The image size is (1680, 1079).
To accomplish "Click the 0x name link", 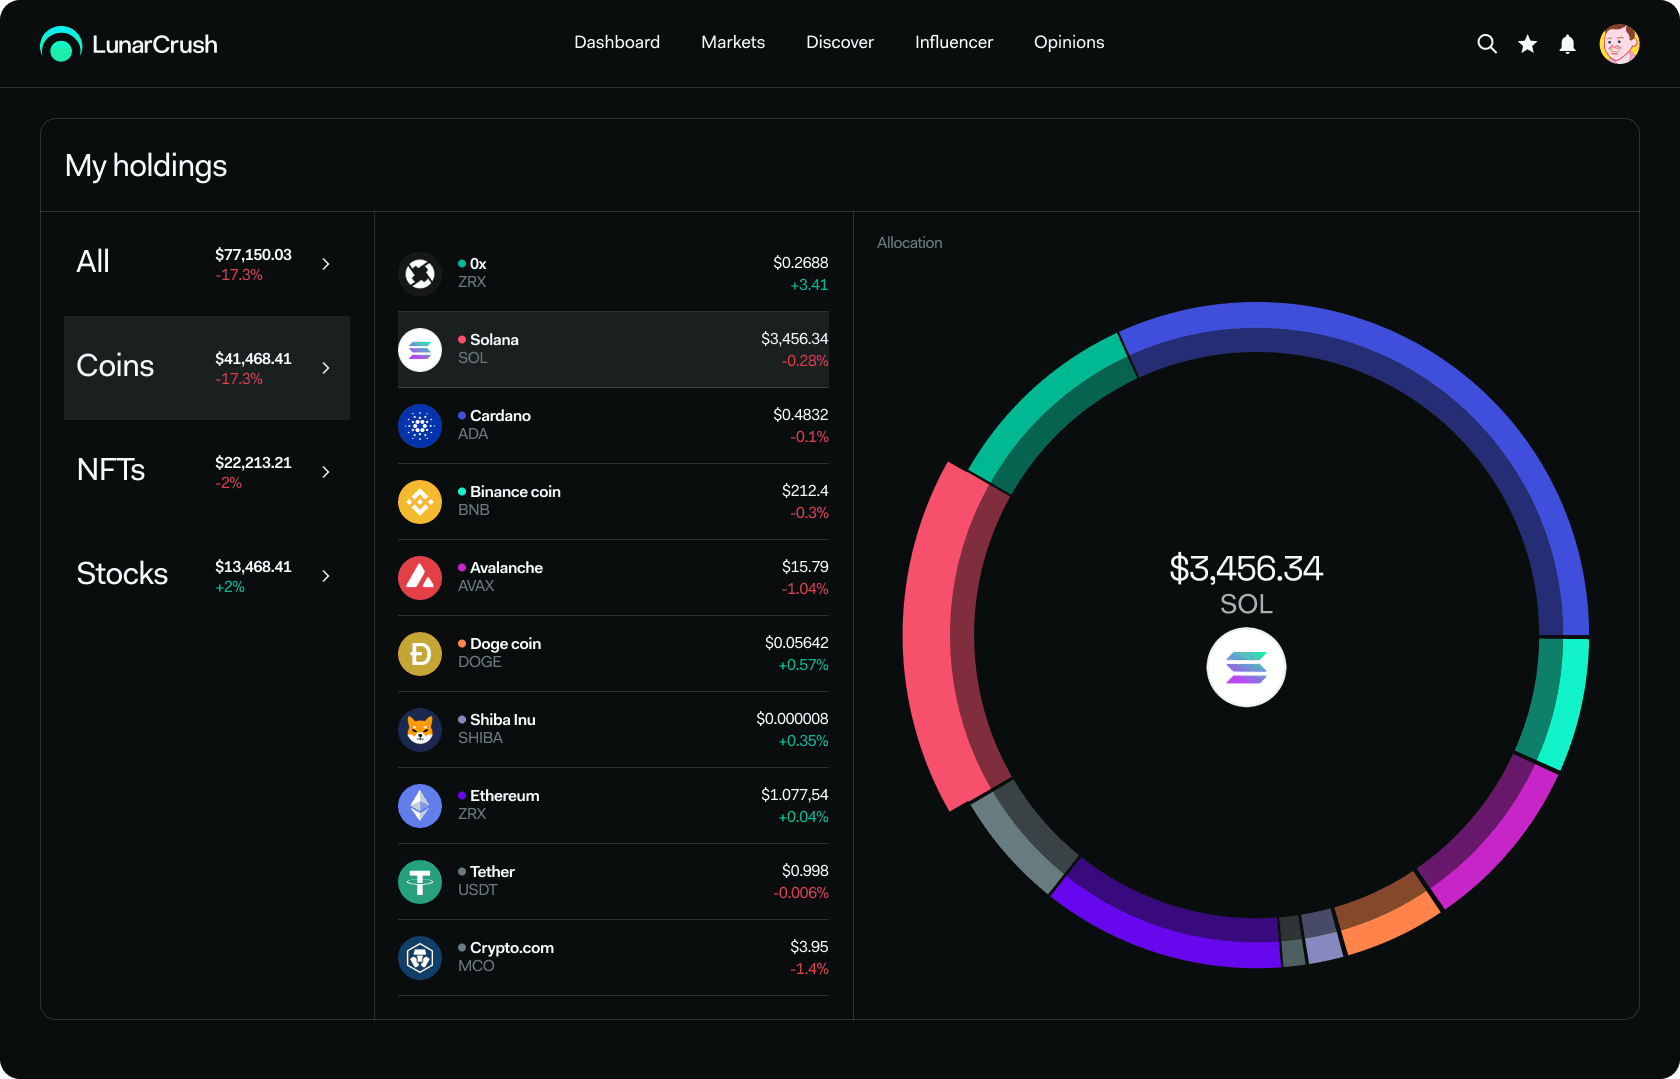I will pos(478,264).
